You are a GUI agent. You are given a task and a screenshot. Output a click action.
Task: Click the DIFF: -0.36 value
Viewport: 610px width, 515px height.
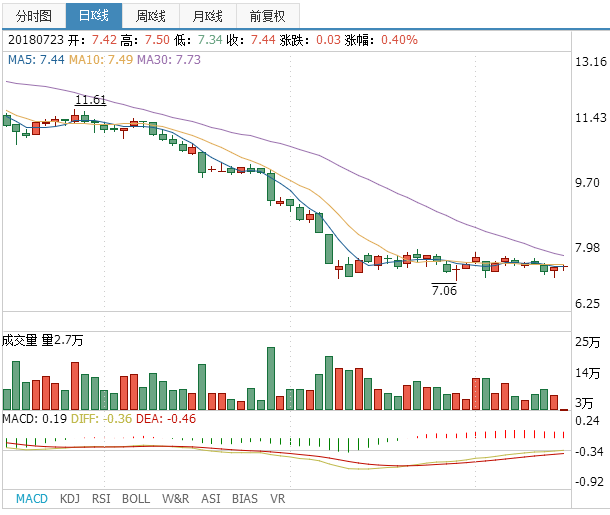(x=102, y=419)
